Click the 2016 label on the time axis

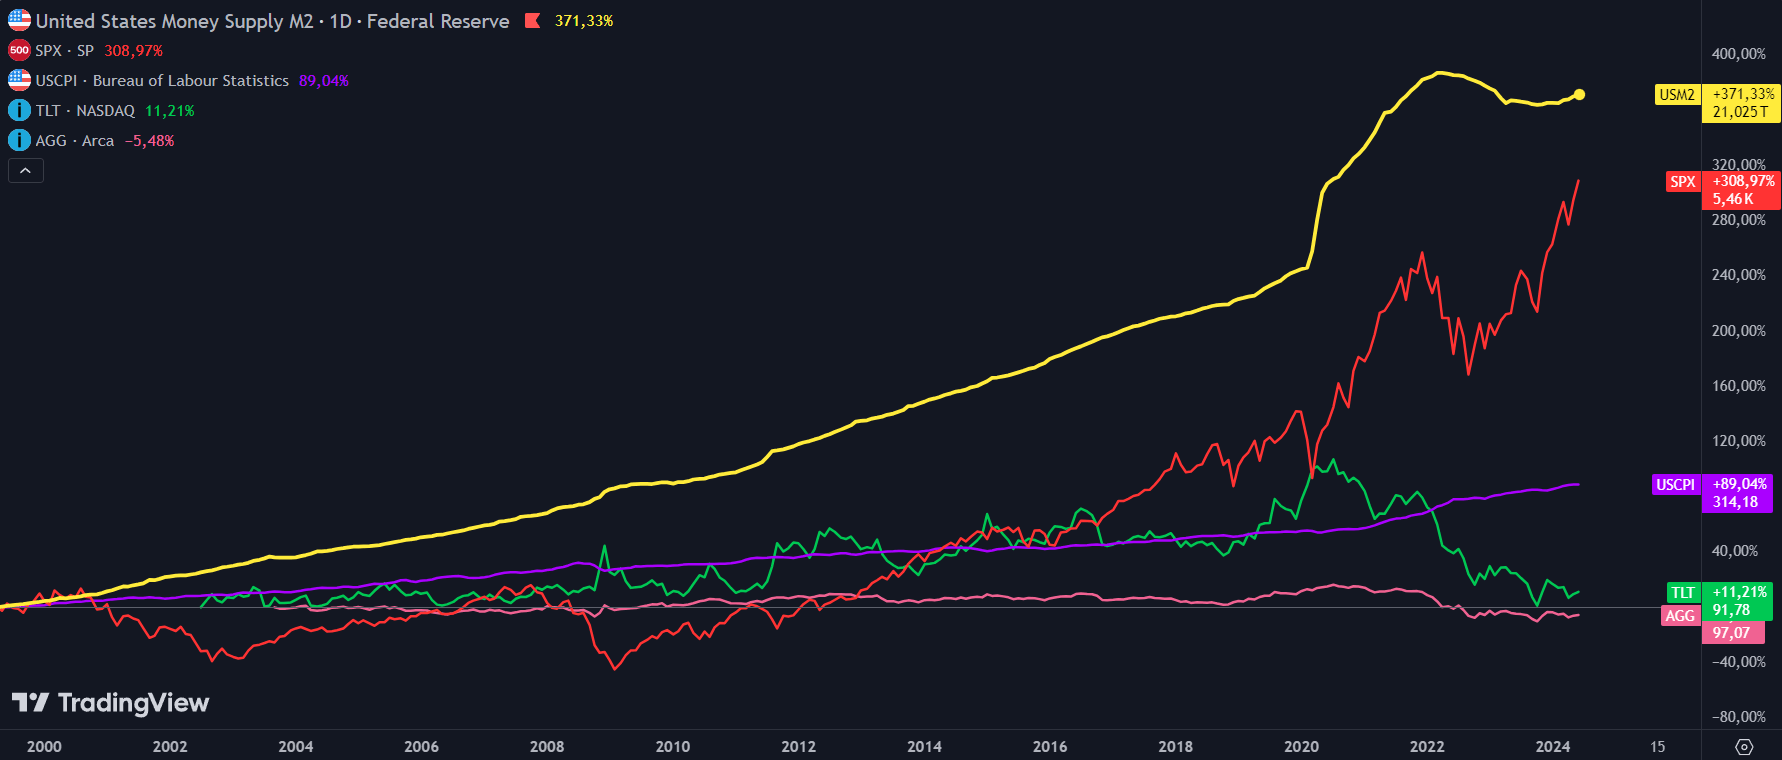[x=1050, y=747]
